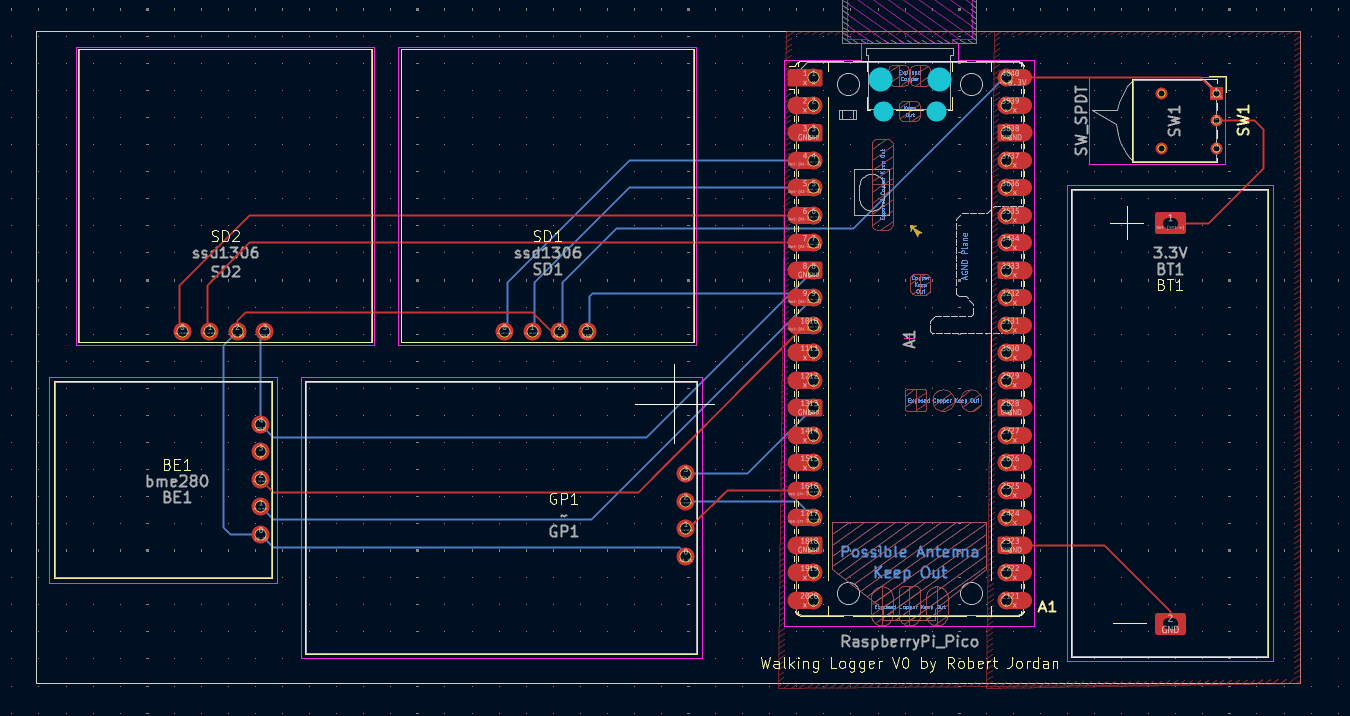This screenshot has height=716, width=1350.
Task: Select Pico pad 40 on the right row
Action: [1013, 77]
